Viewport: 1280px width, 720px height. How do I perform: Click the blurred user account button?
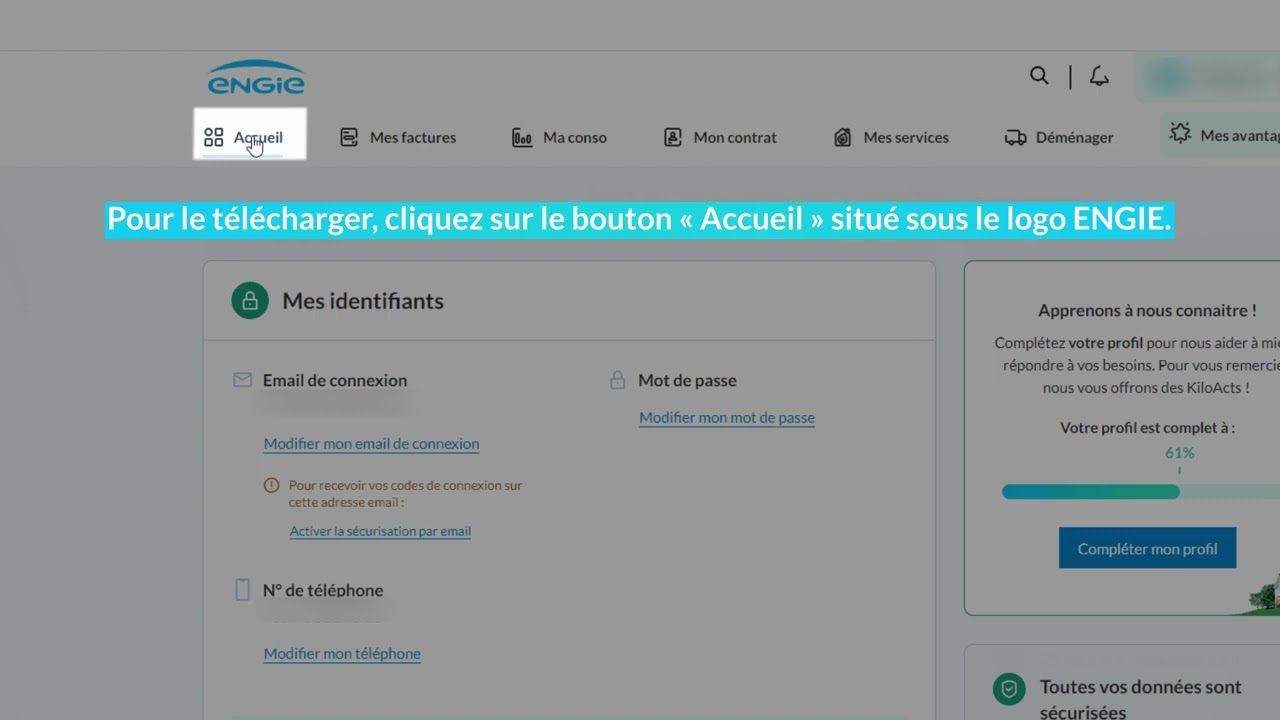point(1207,78)
